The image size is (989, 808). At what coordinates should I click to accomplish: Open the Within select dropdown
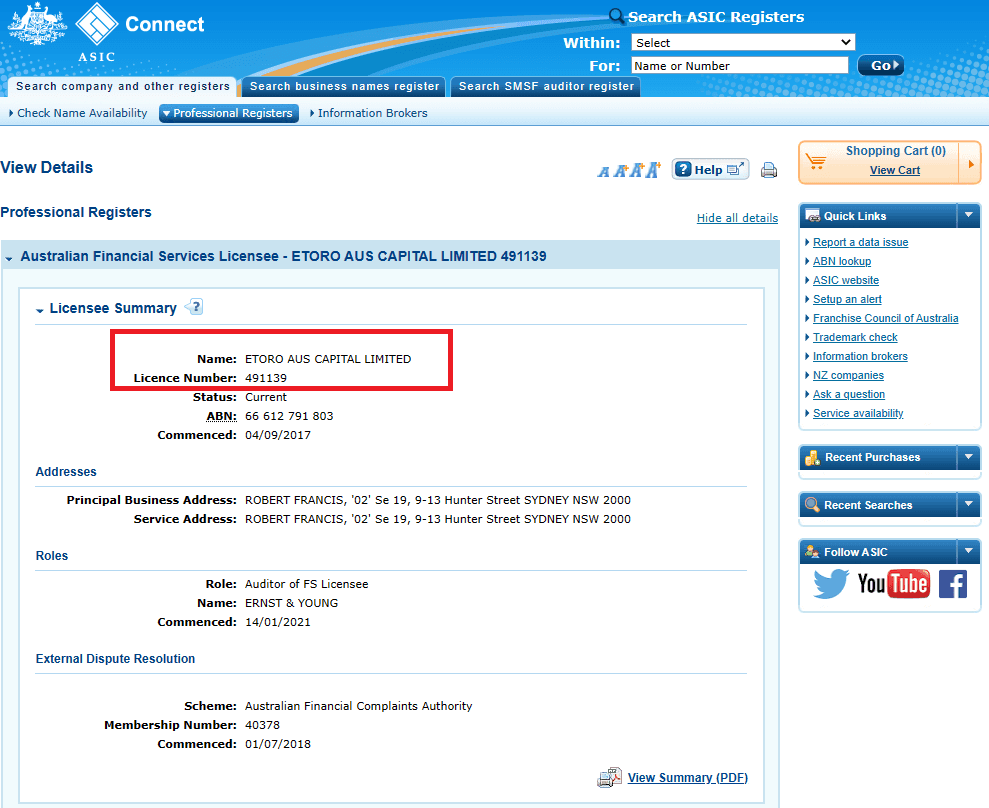click(x=743, y=42)
